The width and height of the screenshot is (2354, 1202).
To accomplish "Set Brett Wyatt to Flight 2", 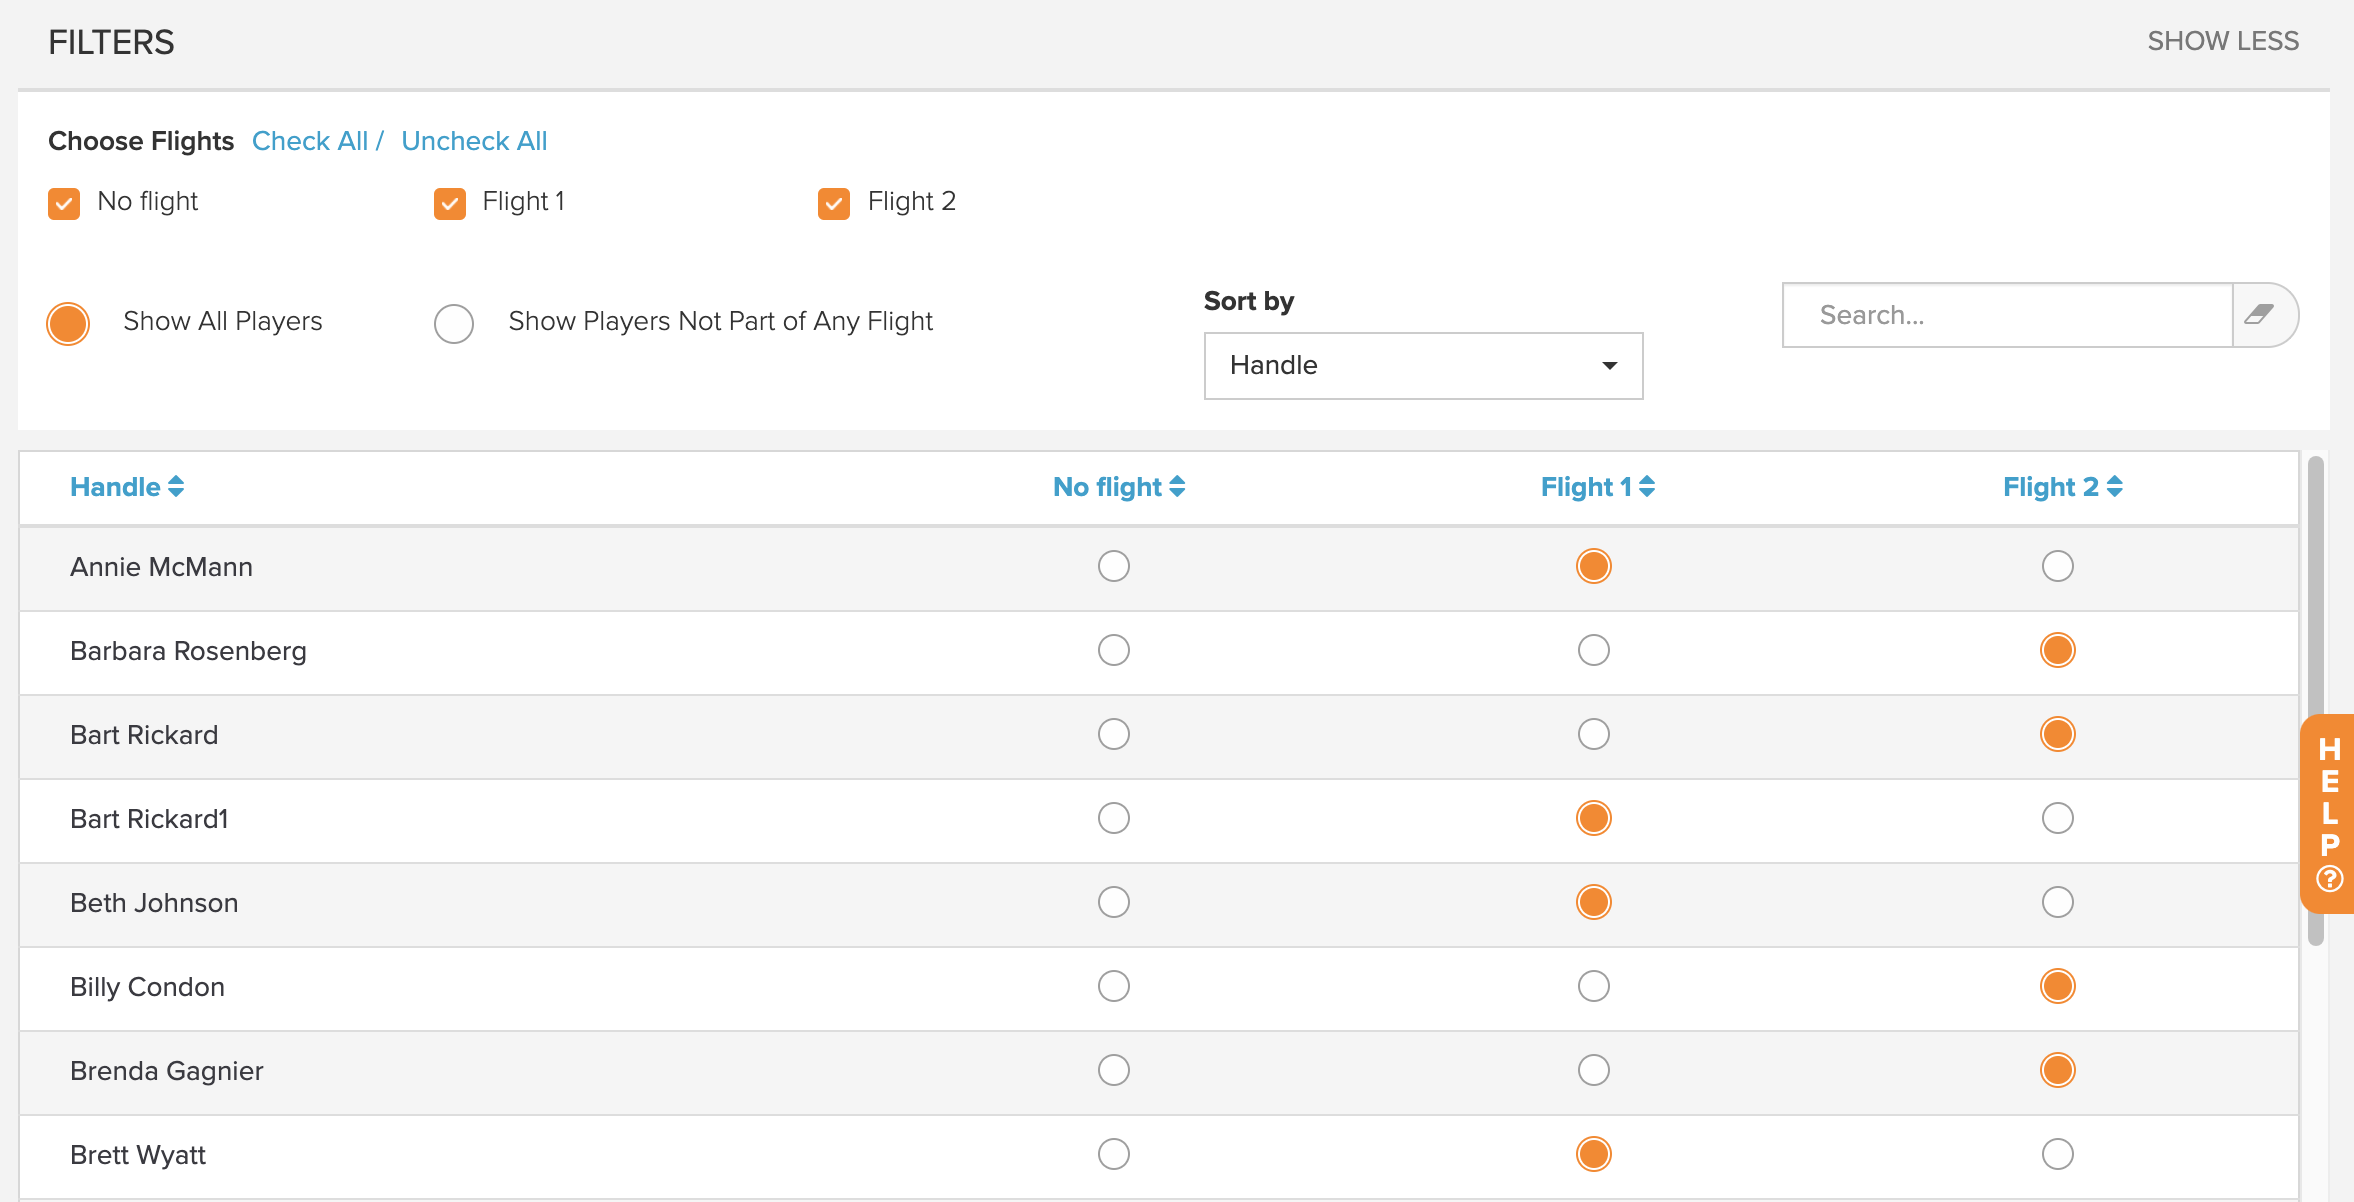I will (x=2058, y=1154).
